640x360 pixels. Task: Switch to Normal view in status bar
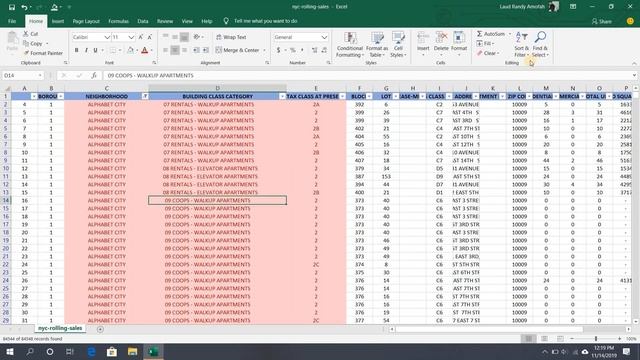(x=529, y=339)
